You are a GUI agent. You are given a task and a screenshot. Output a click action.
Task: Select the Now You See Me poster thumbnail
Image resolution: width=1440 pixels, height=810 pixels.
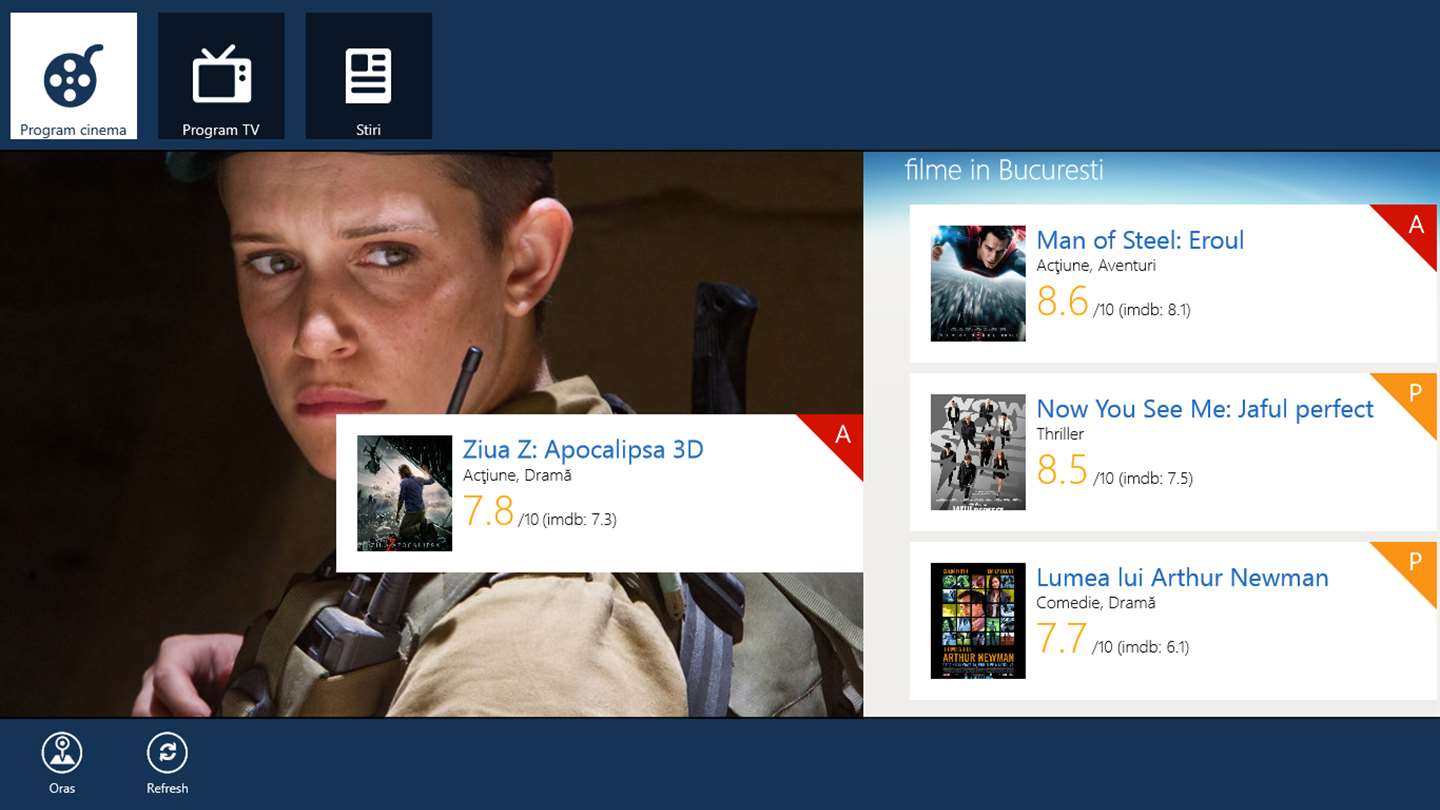coord(978,452)
